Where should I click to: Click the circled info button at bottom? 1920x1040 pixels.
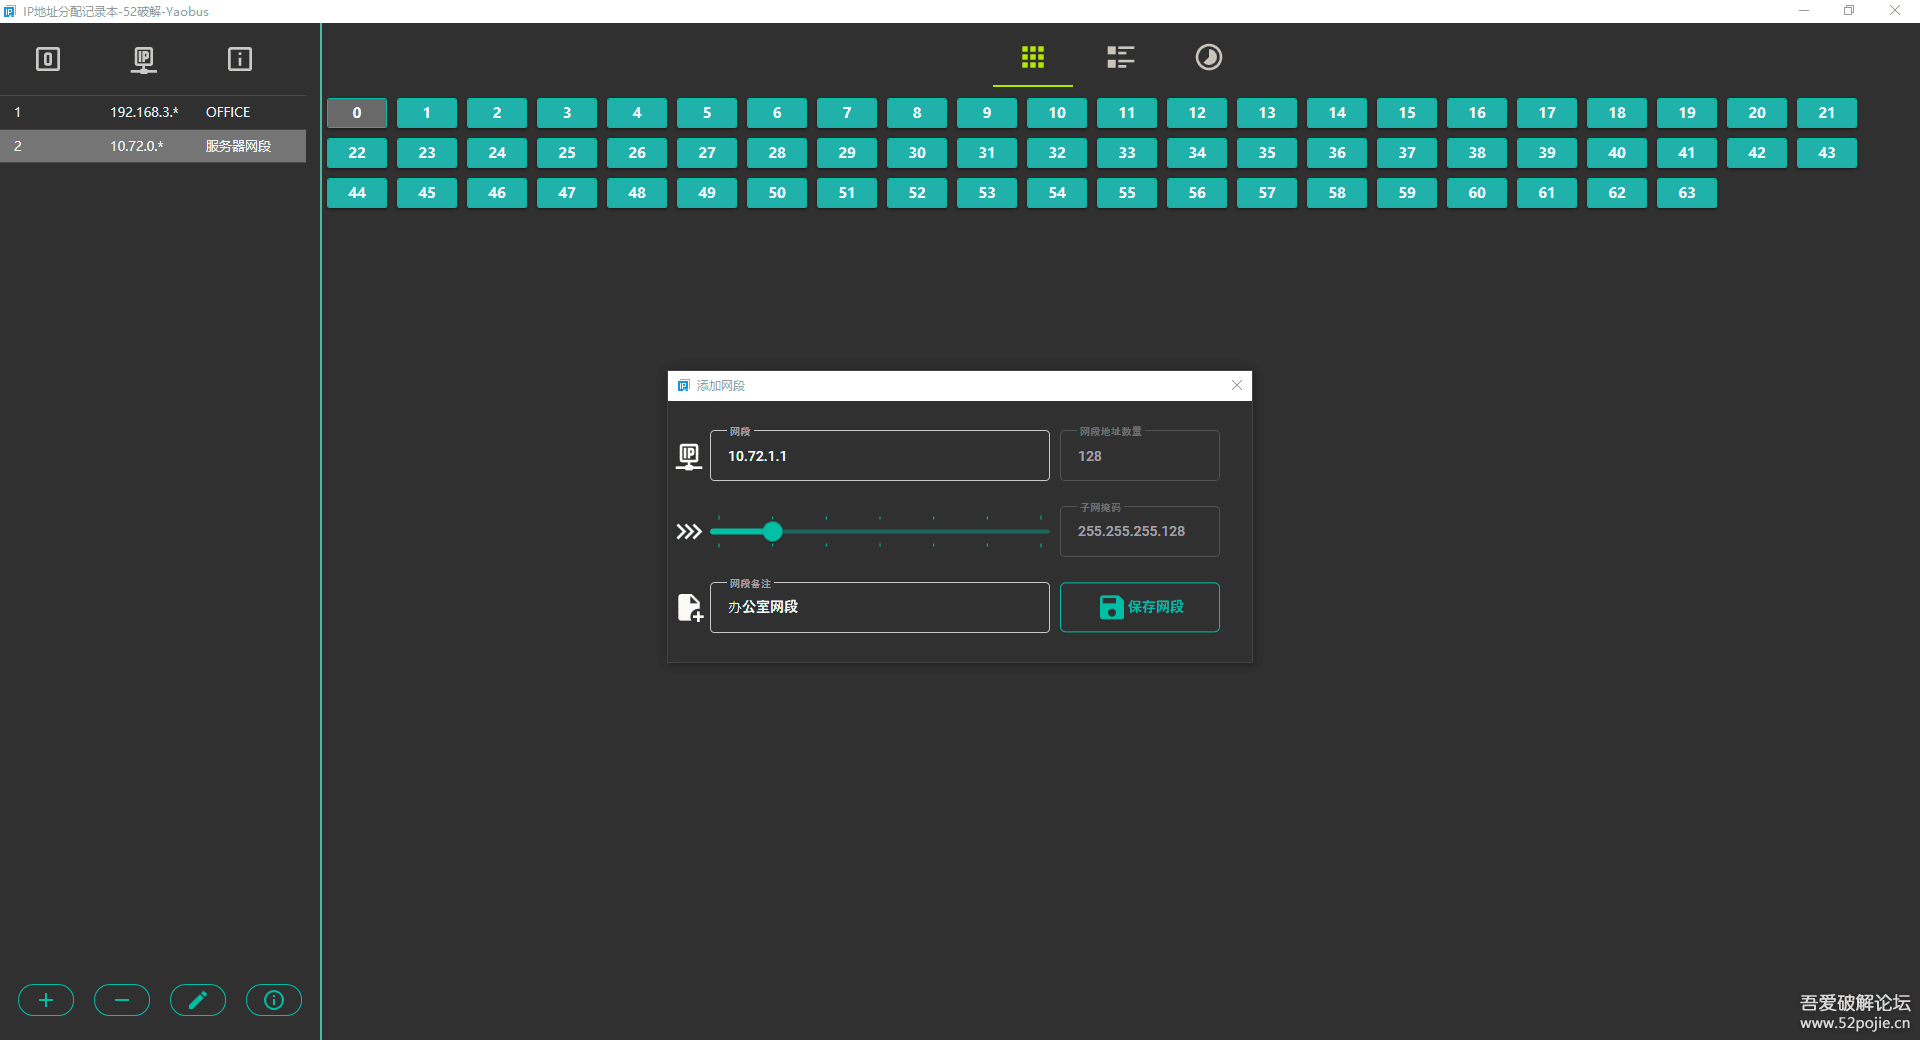pyautogui.click(x=274, y=1000)
